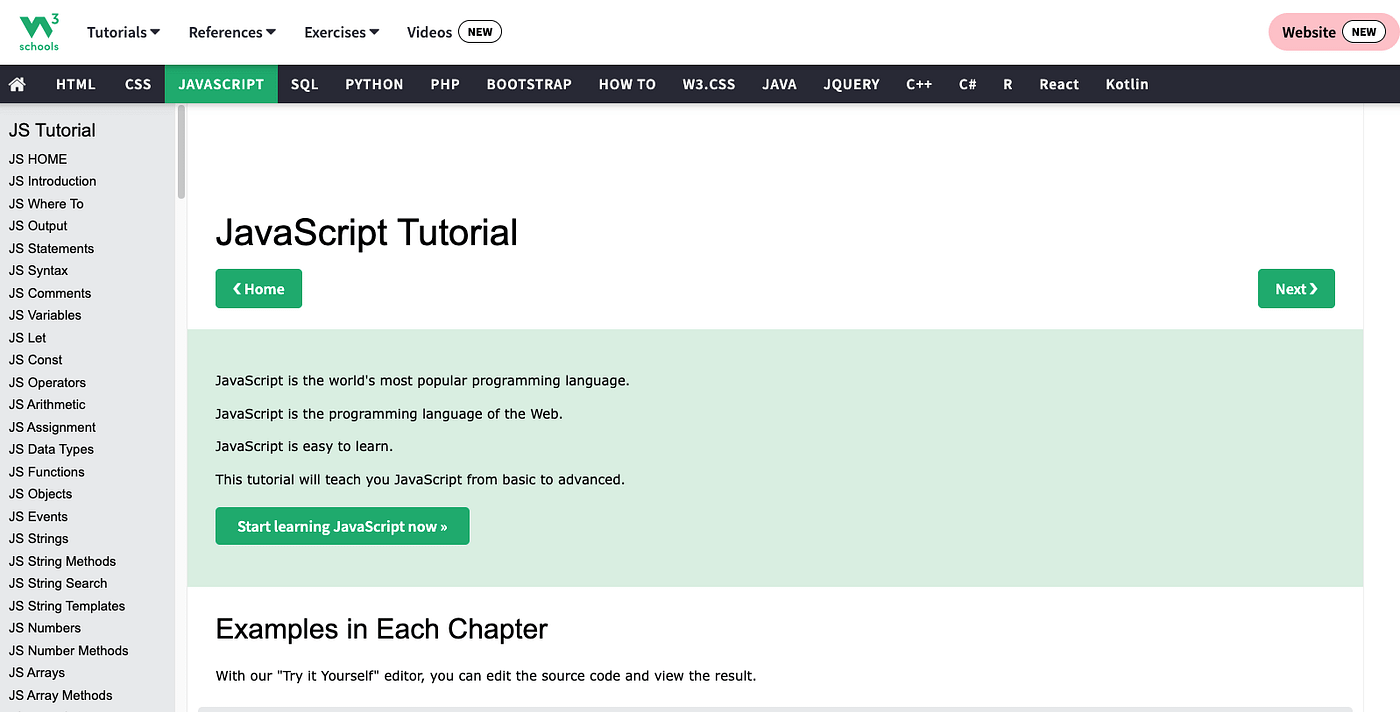Switch to the CSS tutorial tab
Viewport: 1400px width, 712px height.
138,84
